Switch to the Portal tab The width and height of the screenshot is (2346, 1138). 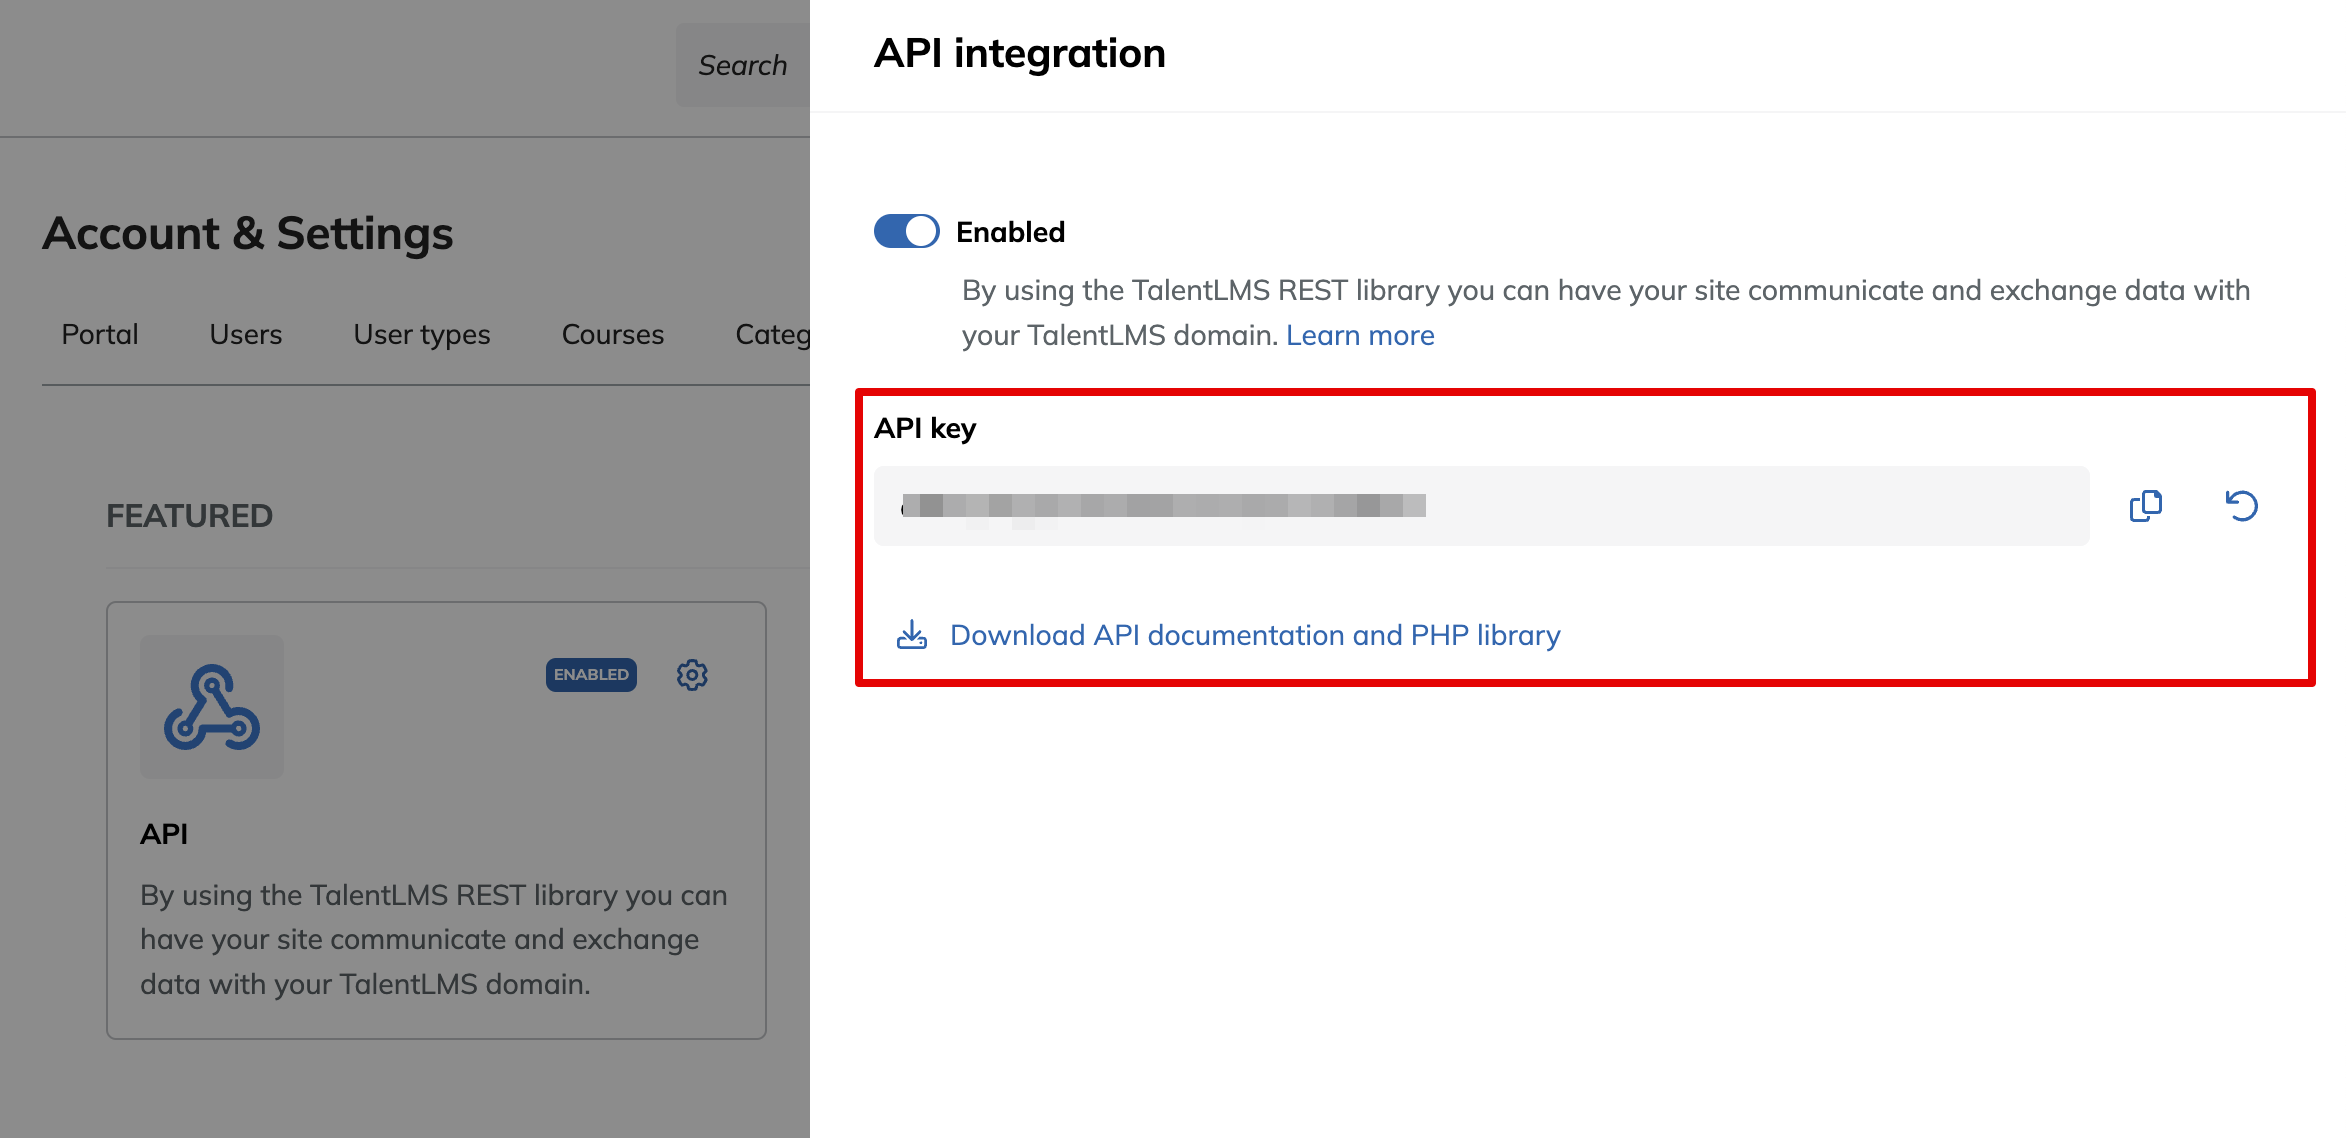pos(100,334)
